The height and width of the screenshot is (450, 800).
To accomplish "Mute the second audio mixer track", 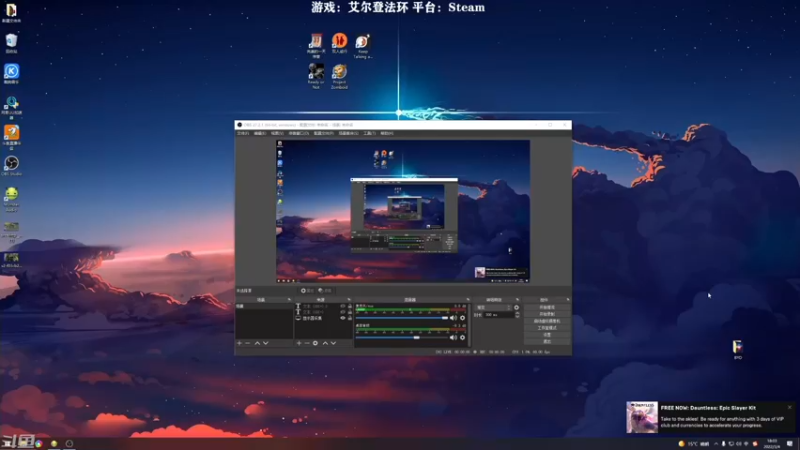I will tap(453, 337).
